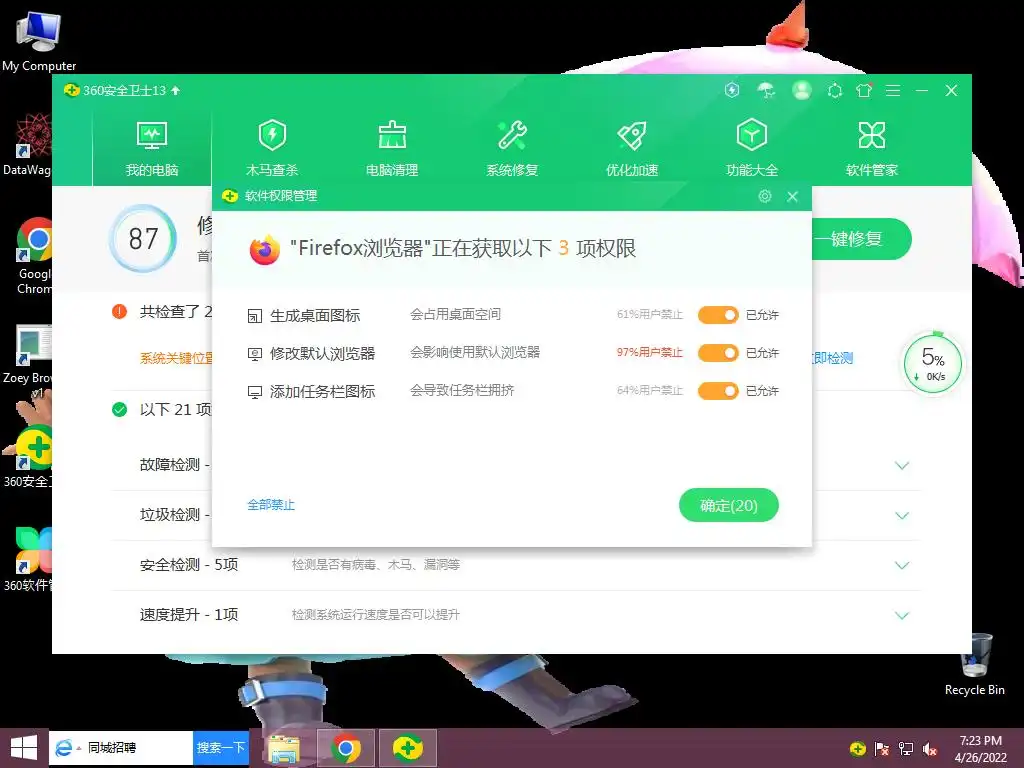Click 会导致任务栏拥挤 description
1024x768 pixels.
(462, 391)
